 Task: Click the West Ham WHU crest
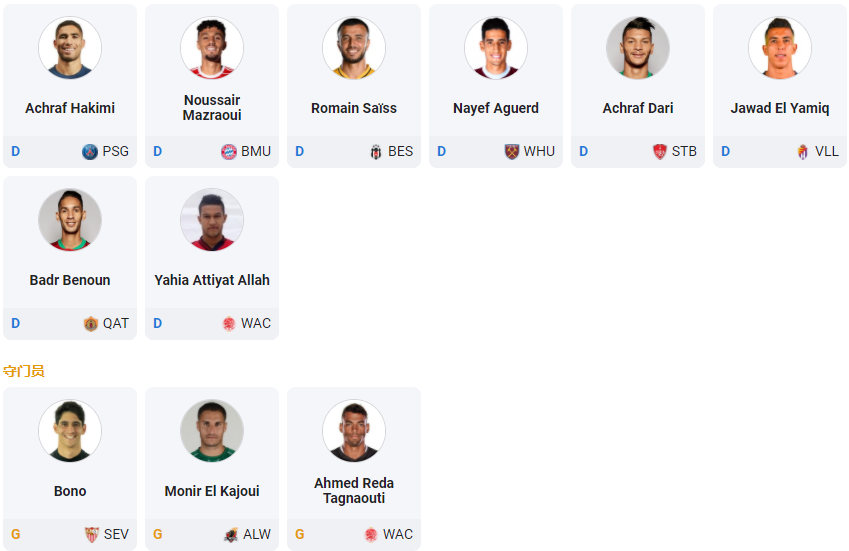click(x=512, y=152)
